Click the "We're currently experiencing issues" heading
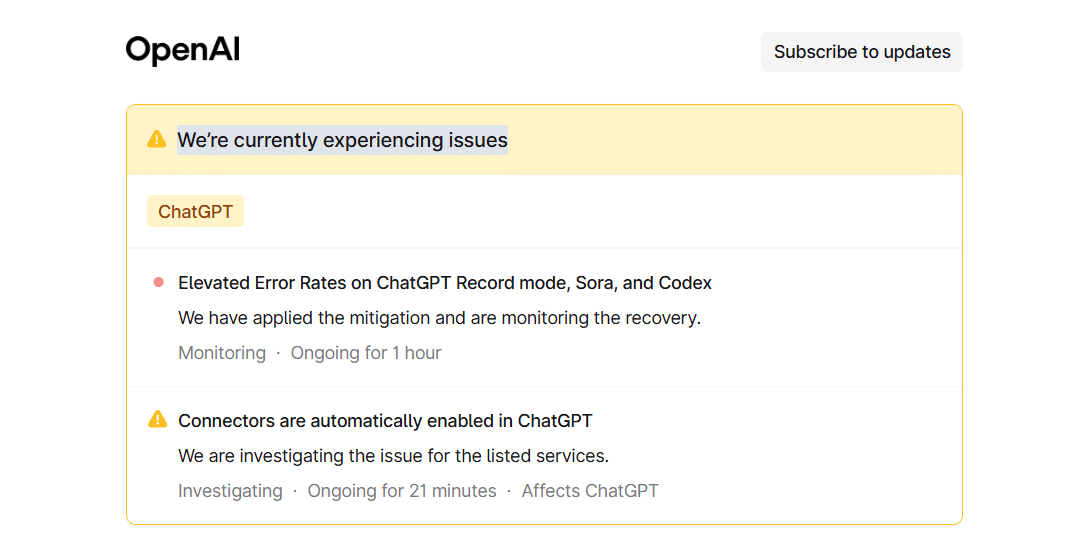 pos(342,140)
